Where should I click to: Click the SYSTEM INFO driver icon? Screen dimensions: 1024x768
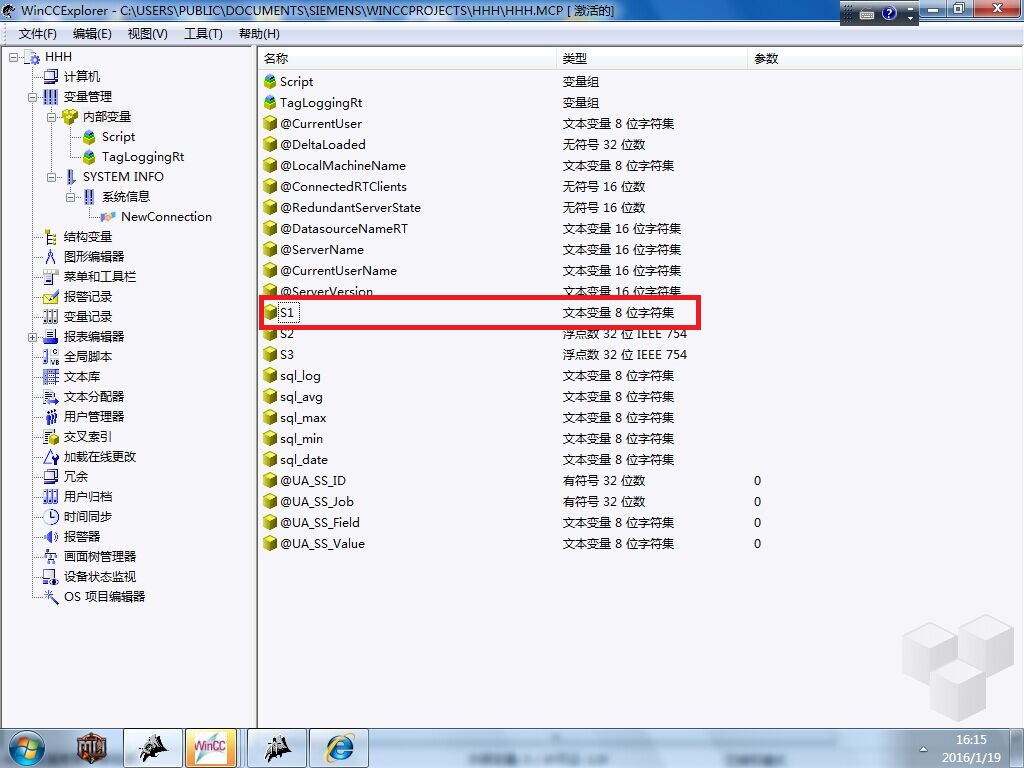click(71, 177)
